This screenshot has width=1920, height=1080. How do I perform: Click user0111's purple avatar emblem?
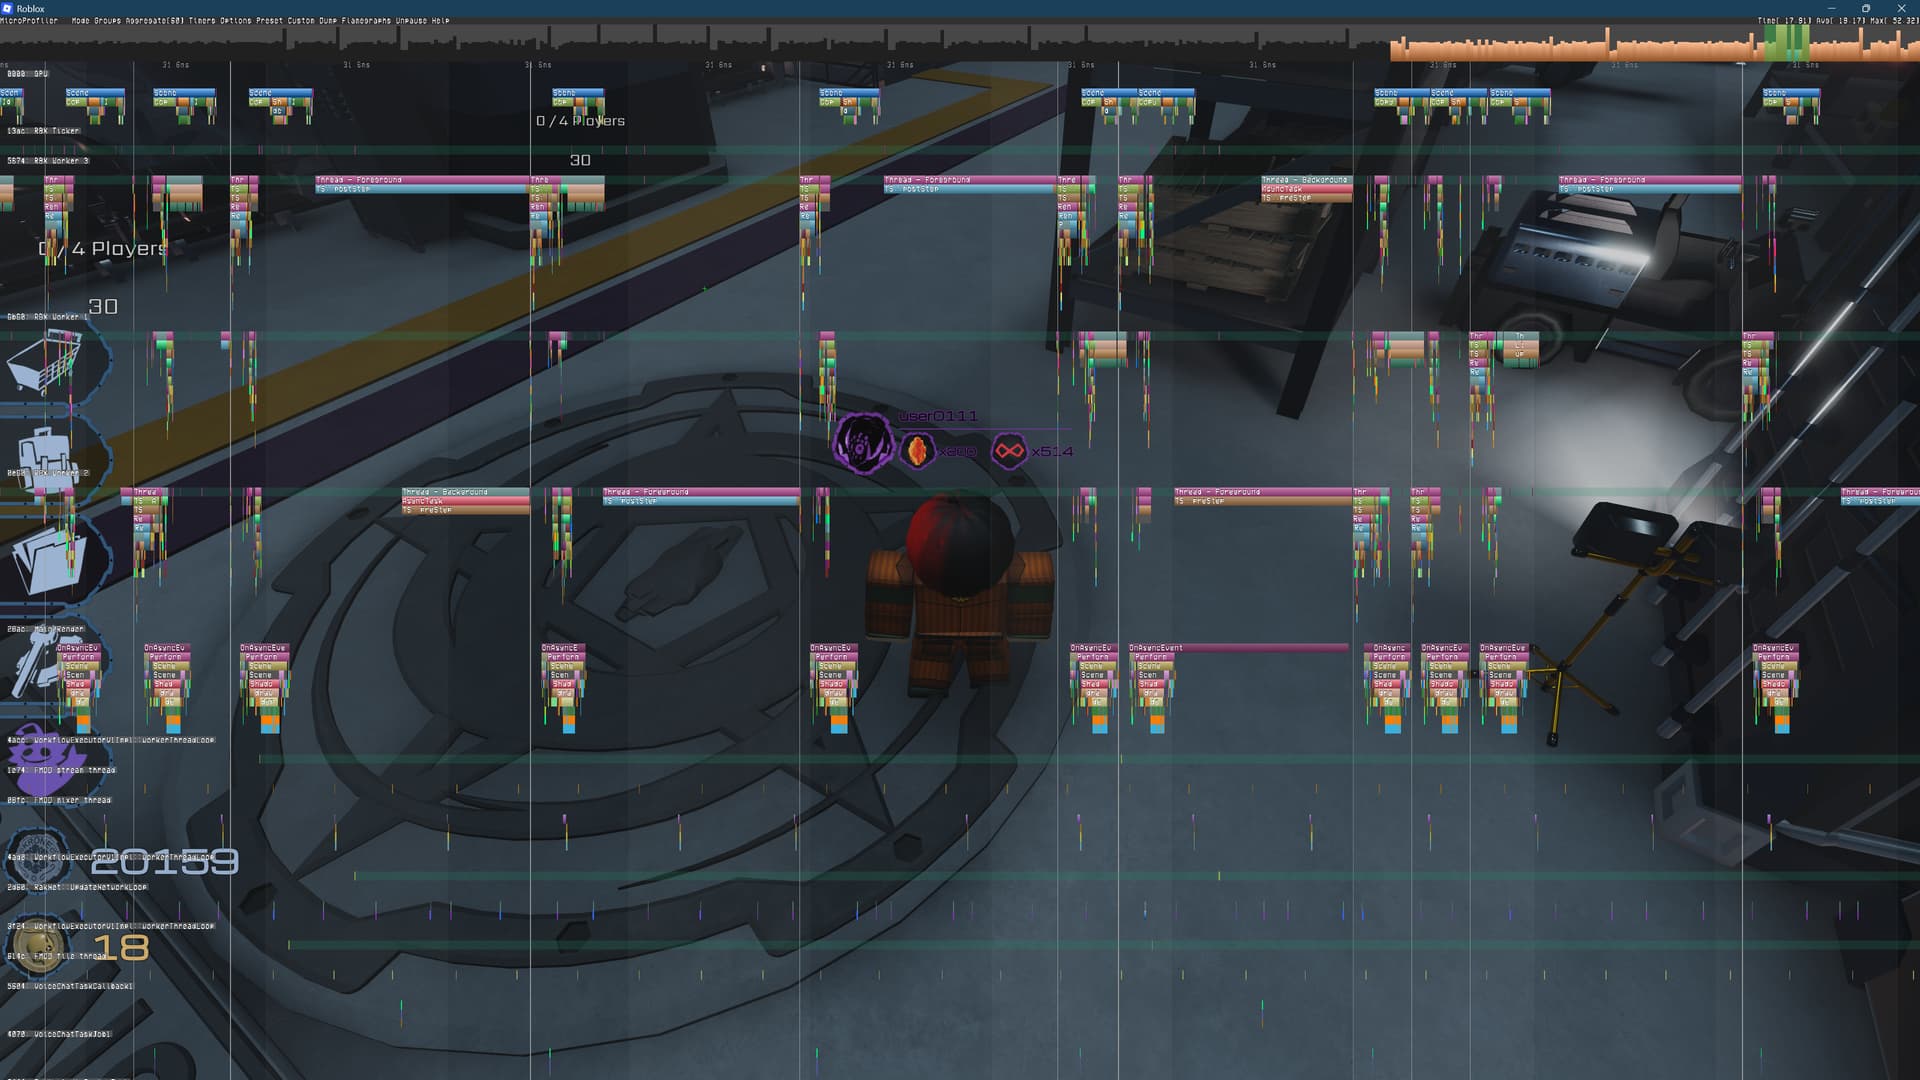(x=862, y=443)
